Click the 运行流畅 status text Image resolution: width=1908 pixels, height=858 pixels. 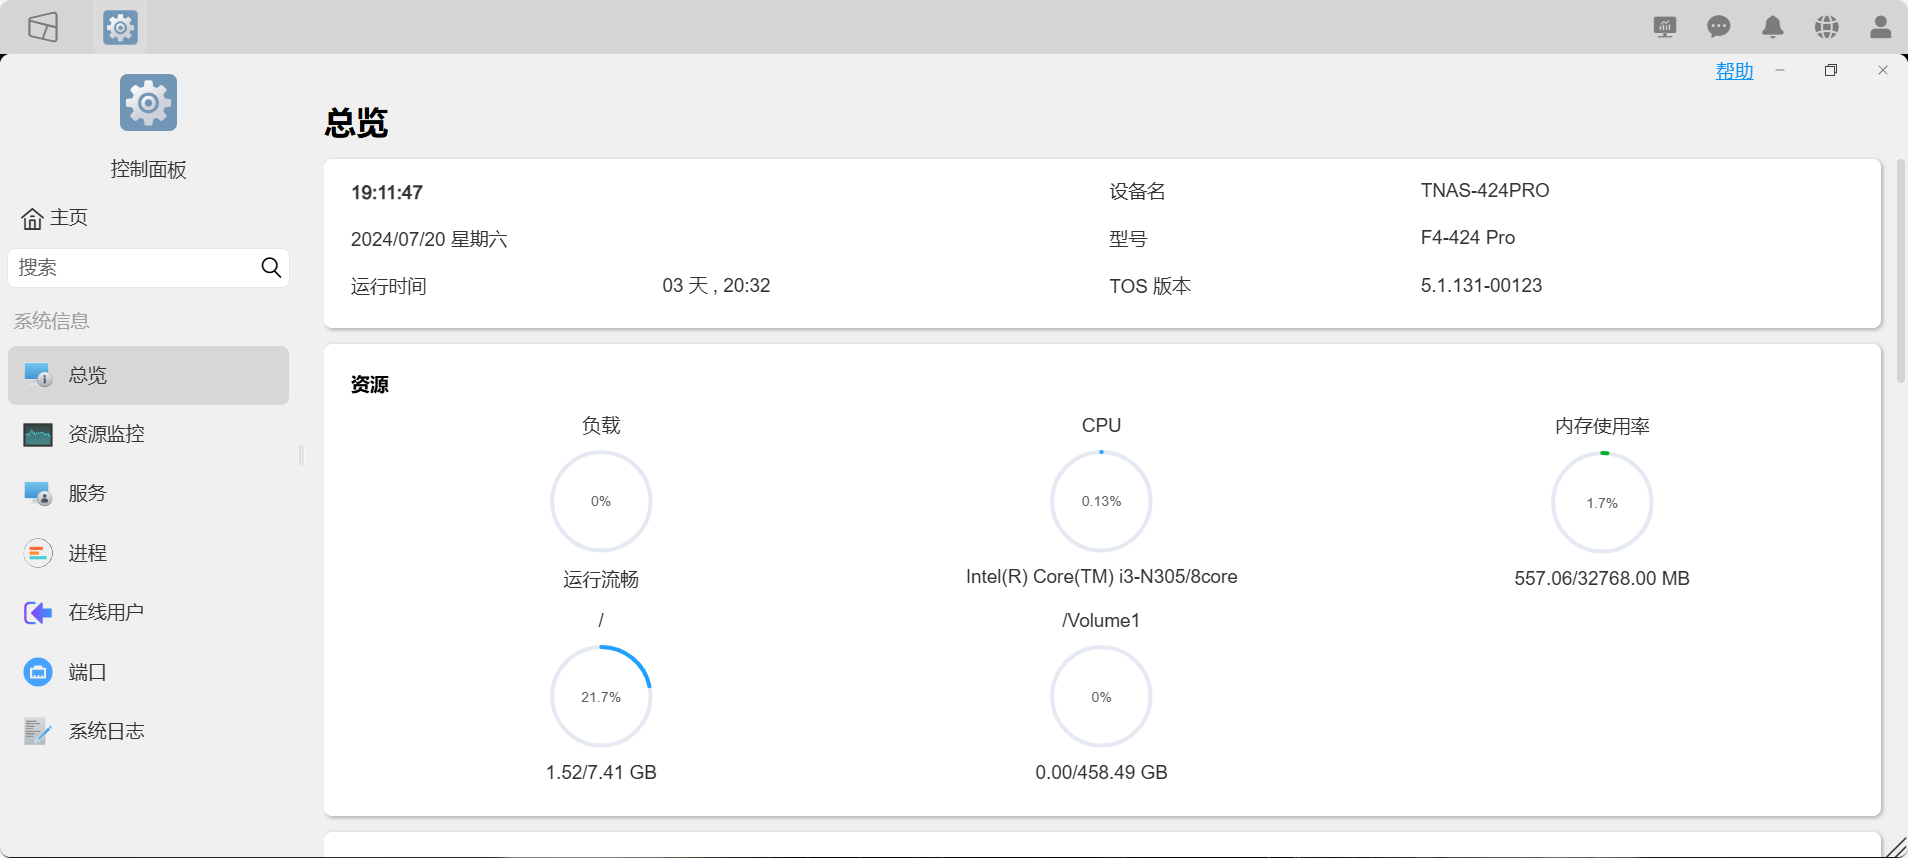pos(601,579)
